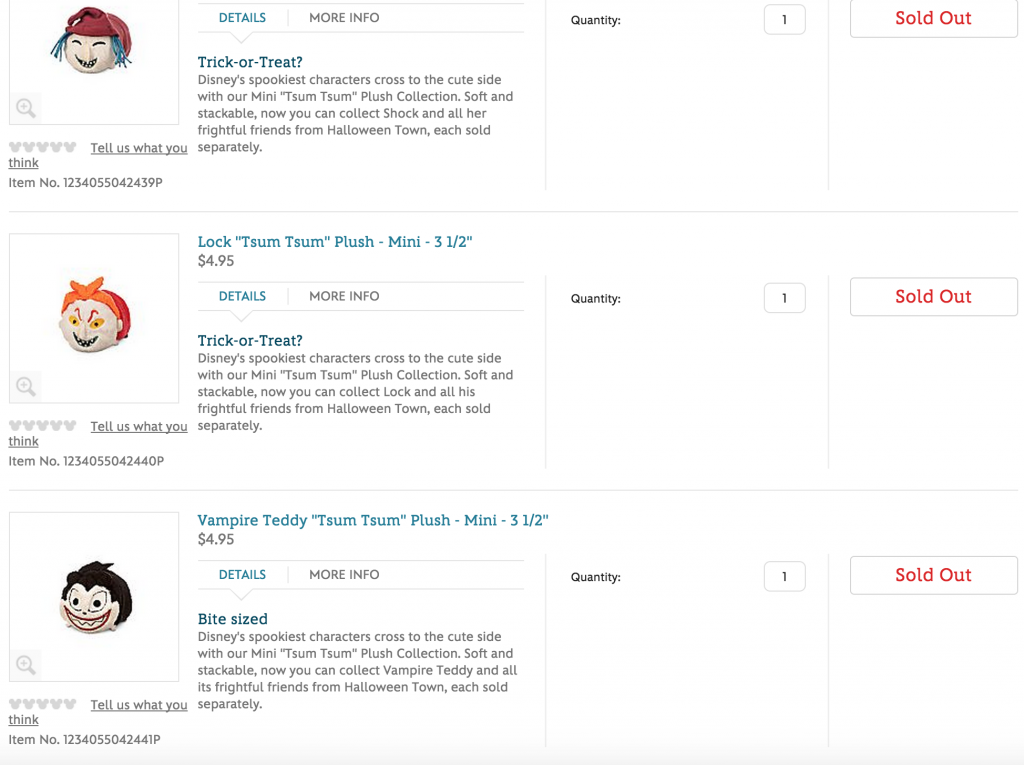Zoom the Lock plush photo with magnifier icon
The height and width of the screenshot is (765, 1024).
pos(26,386)
